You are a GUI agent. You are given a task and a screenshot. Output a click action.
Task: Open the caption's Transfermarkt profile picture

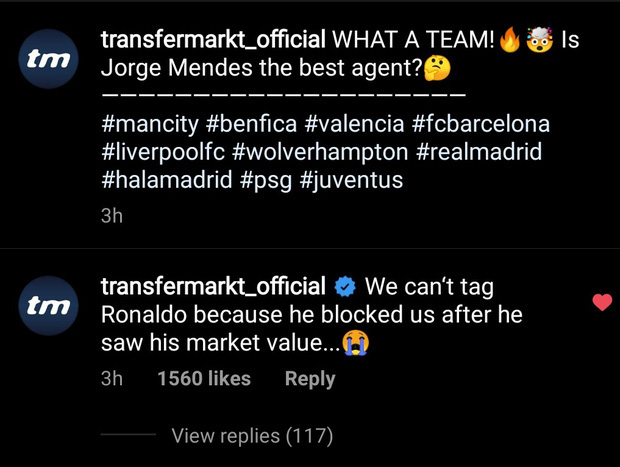(x=49, y=62)
